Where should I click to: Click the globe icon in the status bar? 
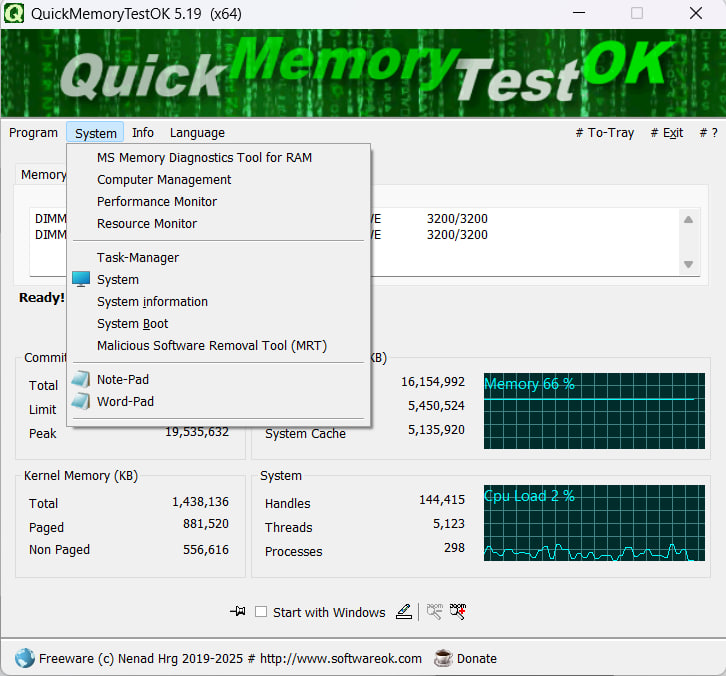25,658
